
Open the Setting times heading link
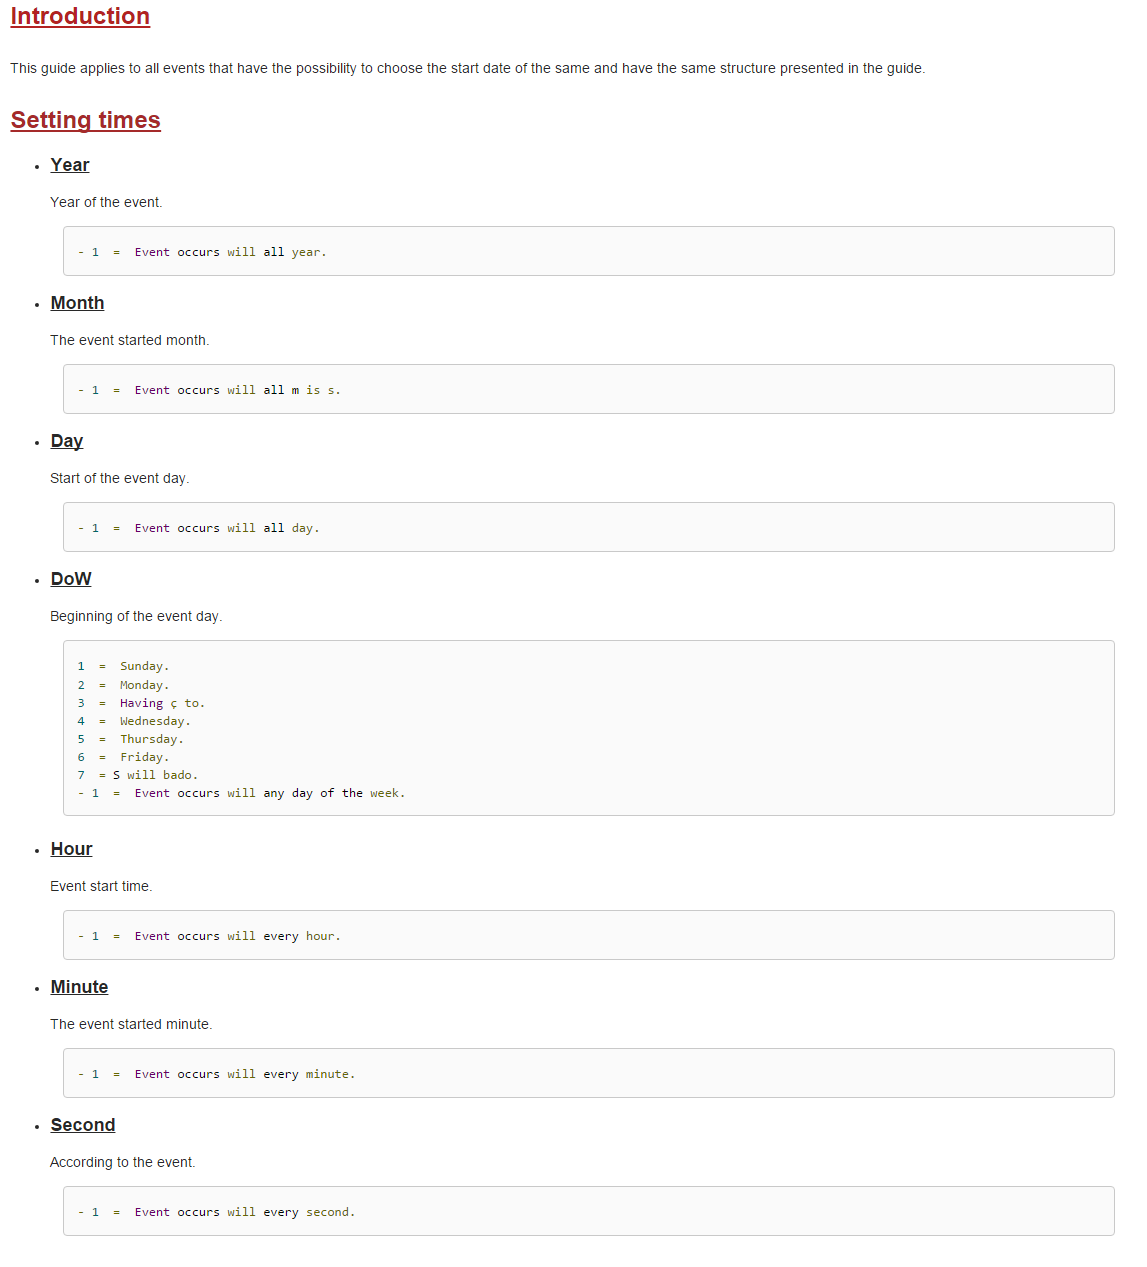pyautogui.click(x=85, y=120)
